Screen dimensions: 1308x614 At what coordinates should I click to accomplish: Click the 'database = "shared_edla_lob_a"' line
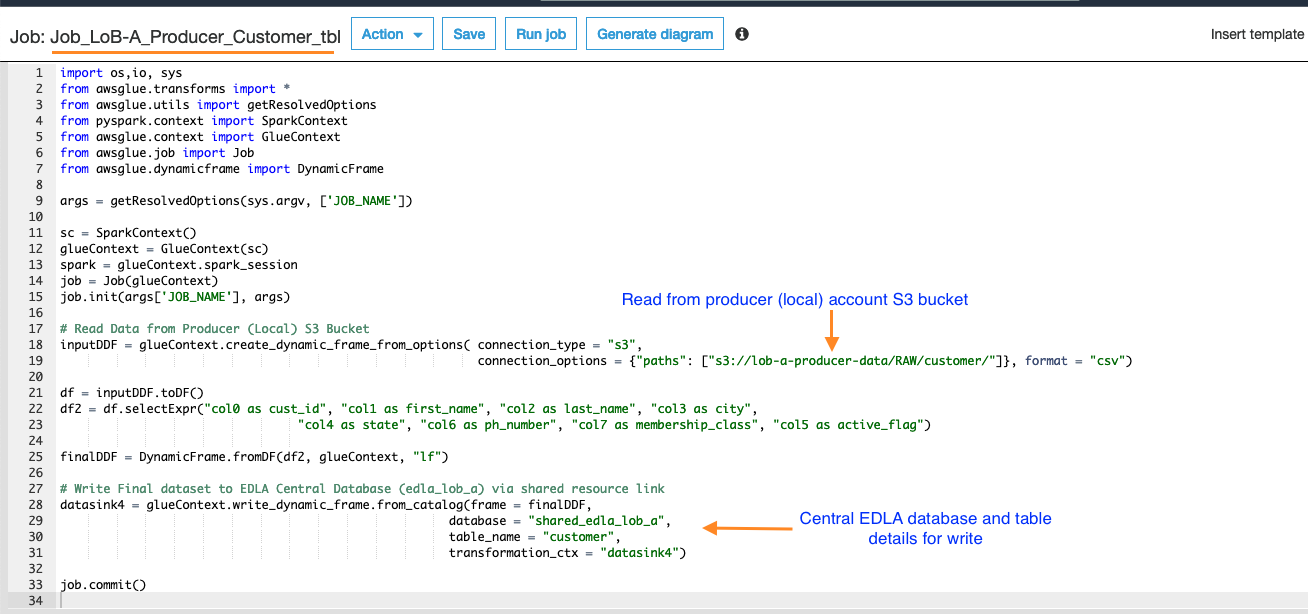coord(560,521)
